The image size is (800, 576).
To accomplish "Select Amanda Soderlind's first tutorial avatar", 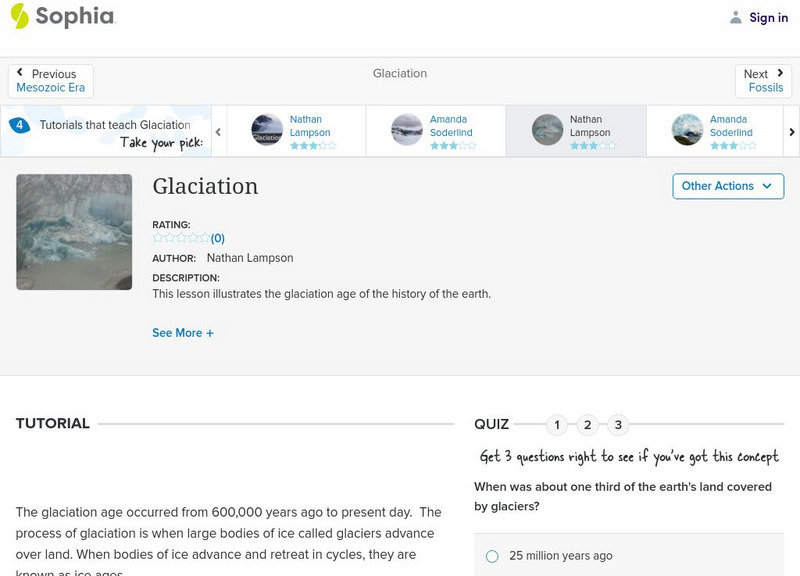I will (x=407, y=129).
